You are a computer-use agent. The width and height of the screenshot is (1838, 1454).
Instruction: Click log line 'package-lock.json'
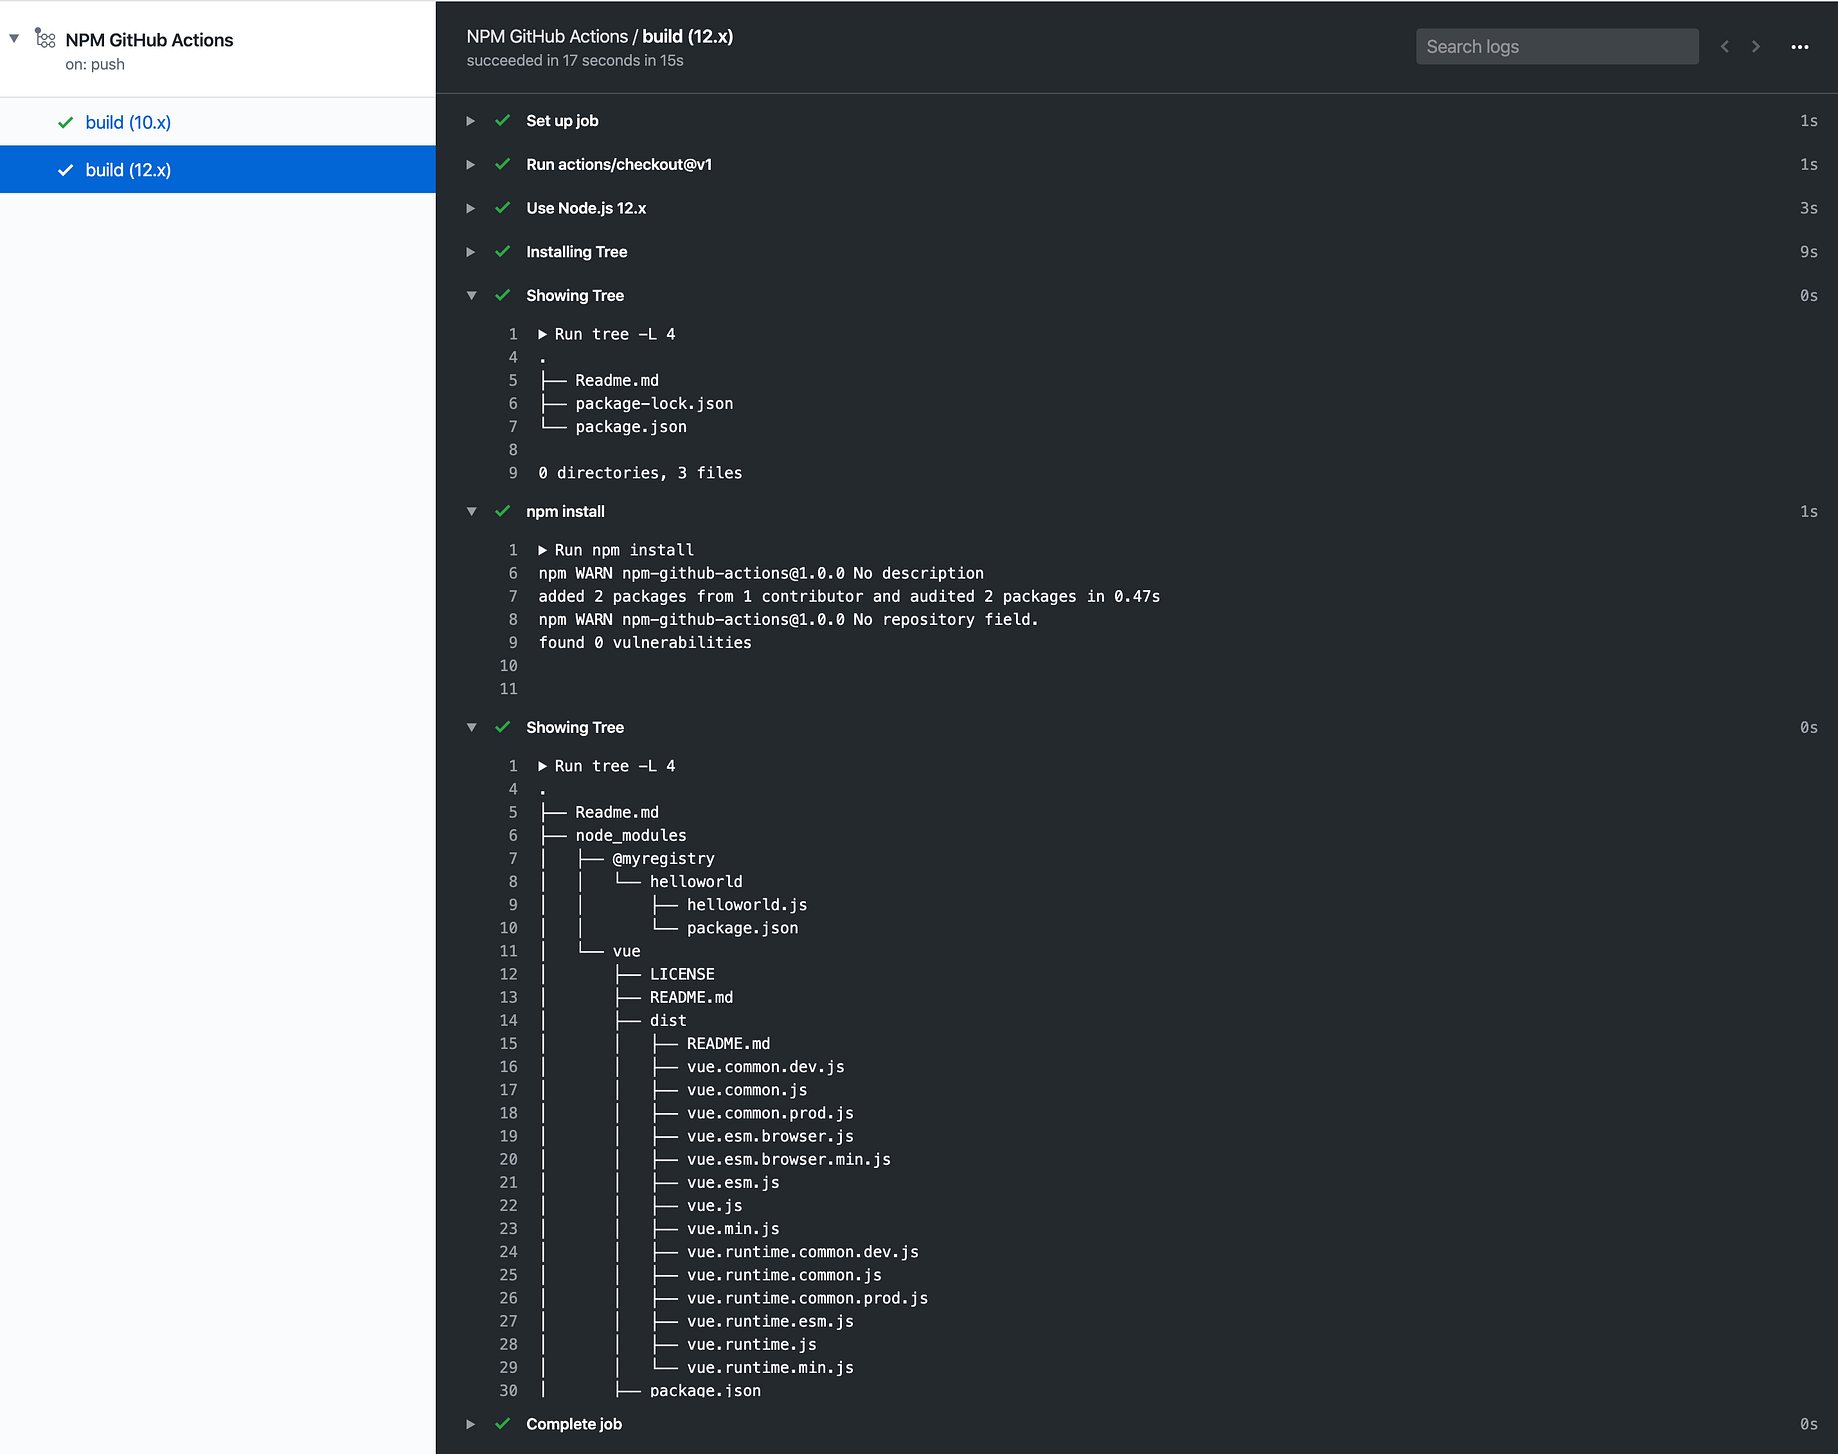(654, 404)
